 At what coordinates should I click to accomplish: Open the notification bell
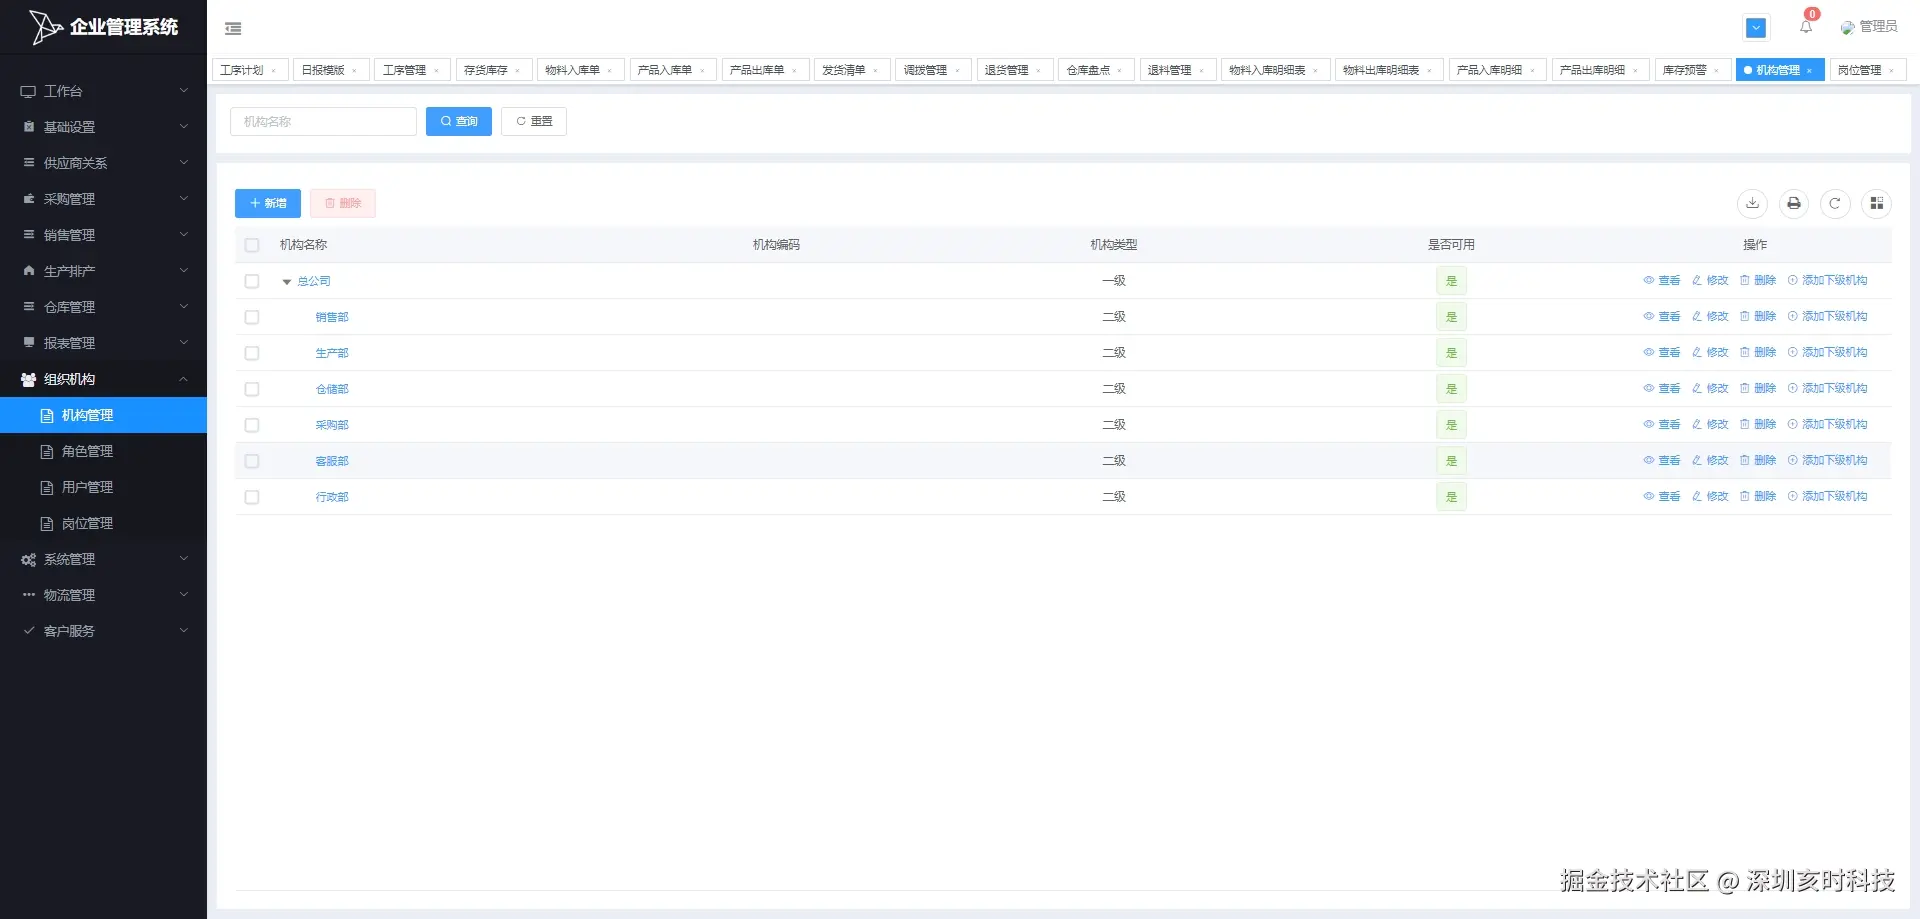point(1806,27)
